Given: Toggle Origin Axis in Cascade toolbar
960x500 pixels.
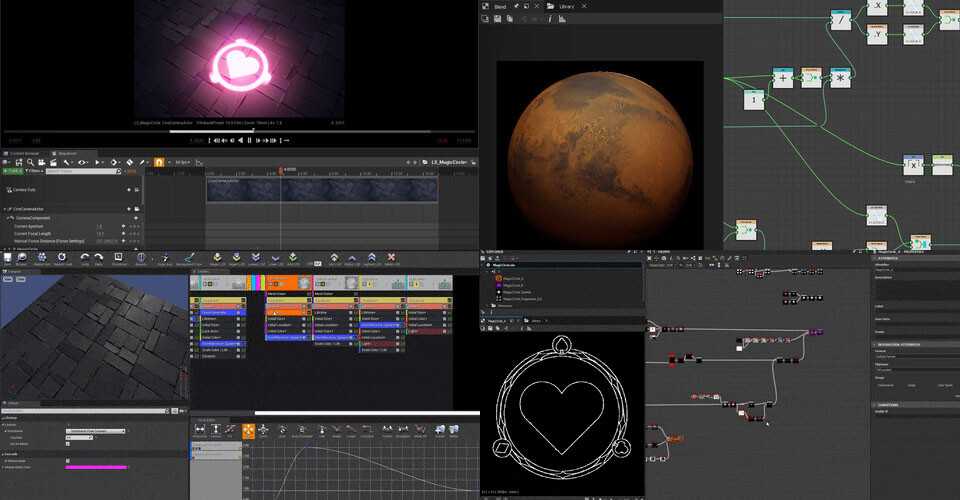Looking at the screenshot, I should (x=165, y=259).
